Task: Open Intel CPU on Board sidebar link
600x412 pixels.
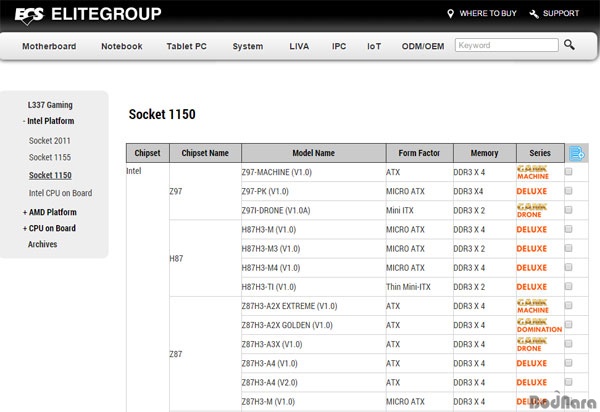Action: click(60, 193)
